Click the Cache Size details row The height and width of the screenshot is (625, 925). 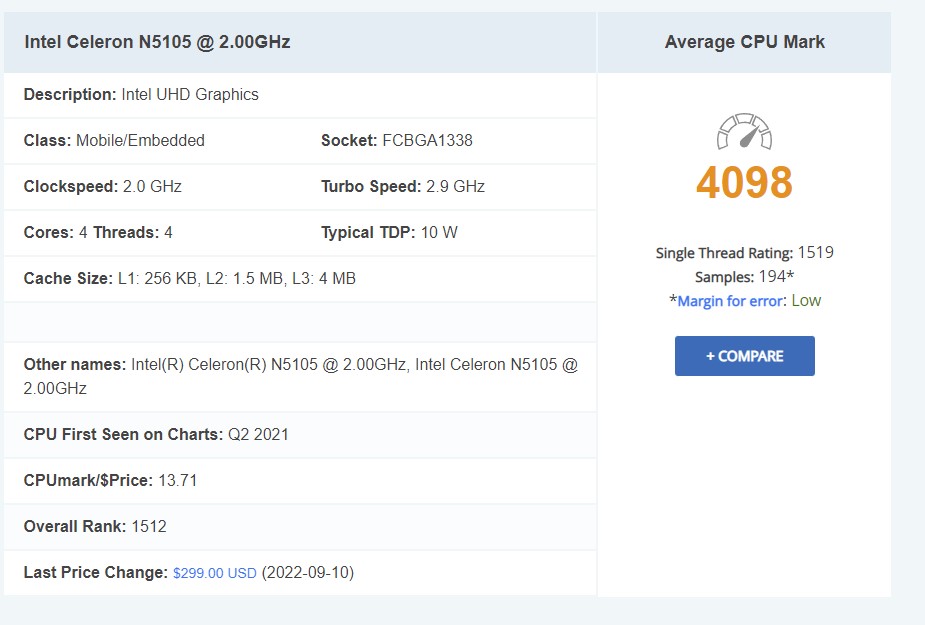(190, 278)
